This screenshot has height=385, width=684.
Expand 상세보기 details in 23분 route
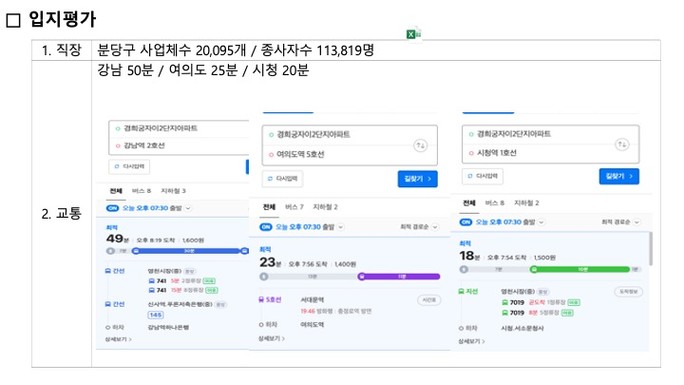(271, 338)
